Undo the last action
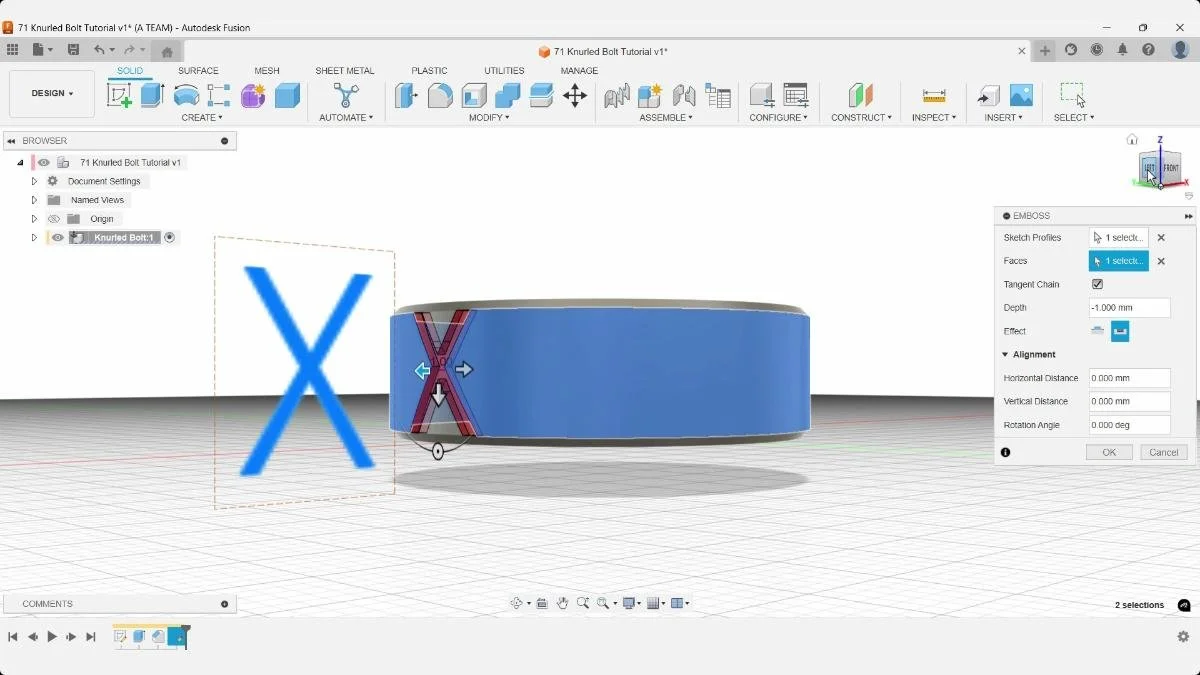This screenshot has width=1200, height=675. [99, 50]
